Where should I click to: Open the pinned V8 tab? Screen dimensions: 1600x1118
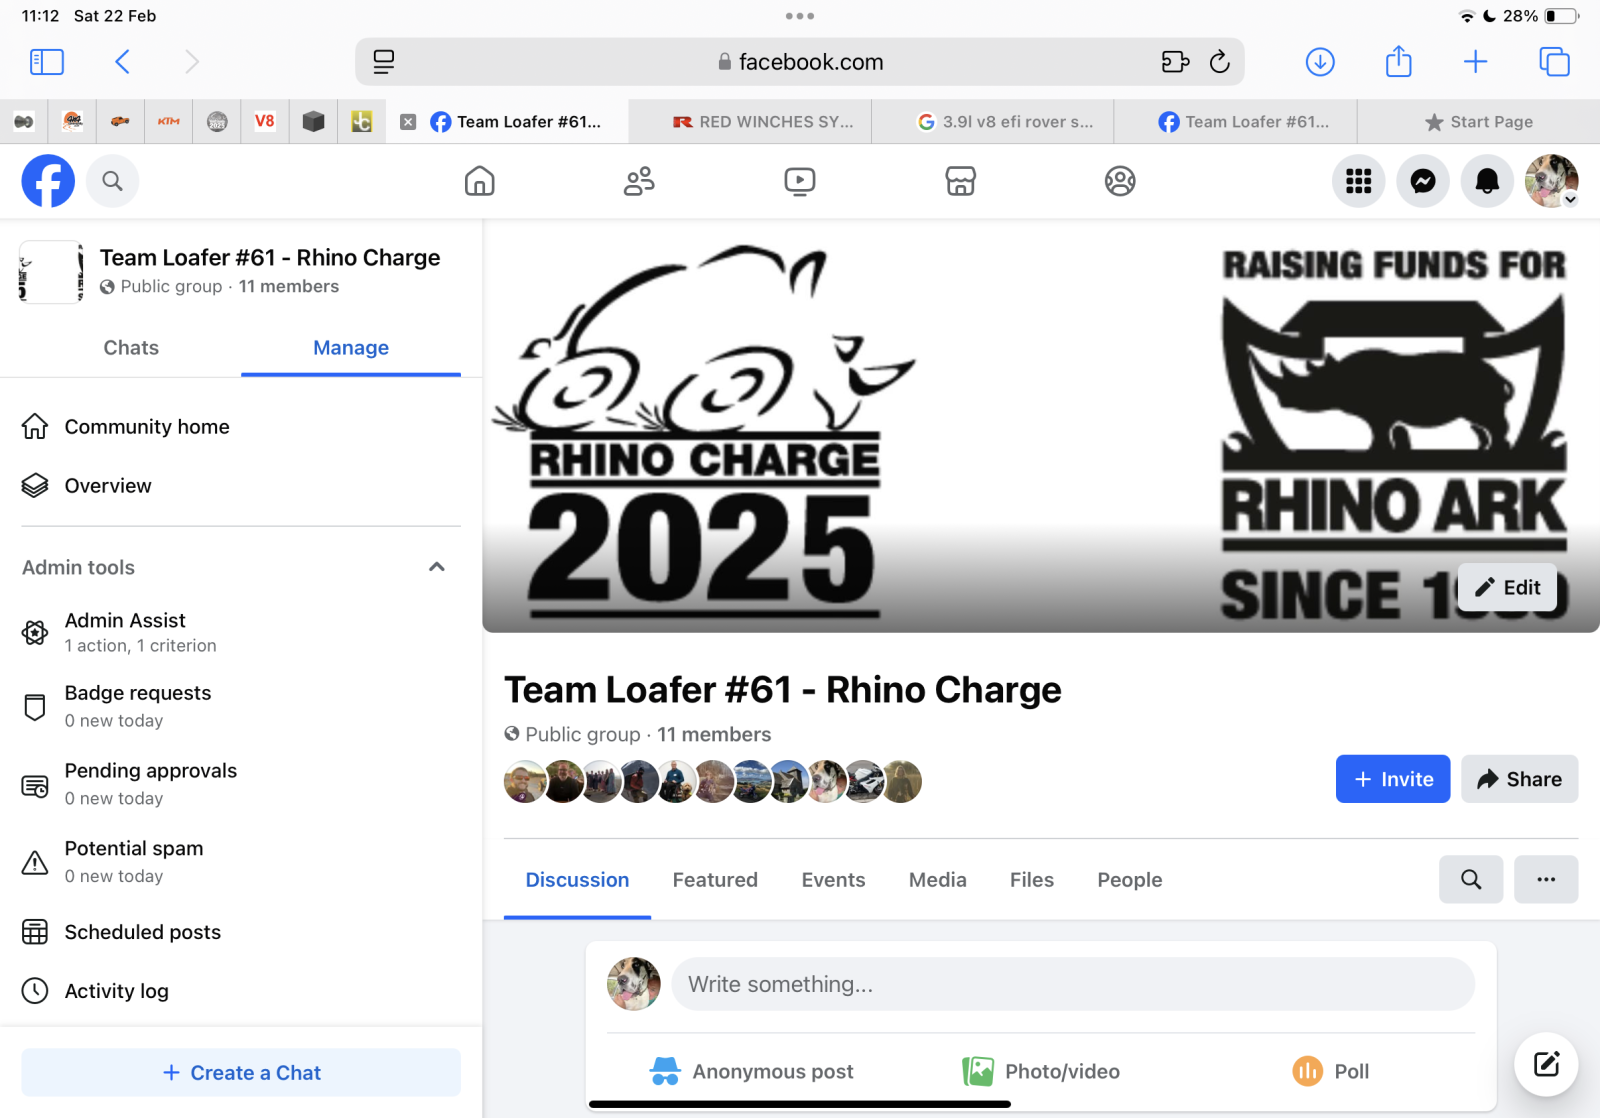click(x=265, y=122)
